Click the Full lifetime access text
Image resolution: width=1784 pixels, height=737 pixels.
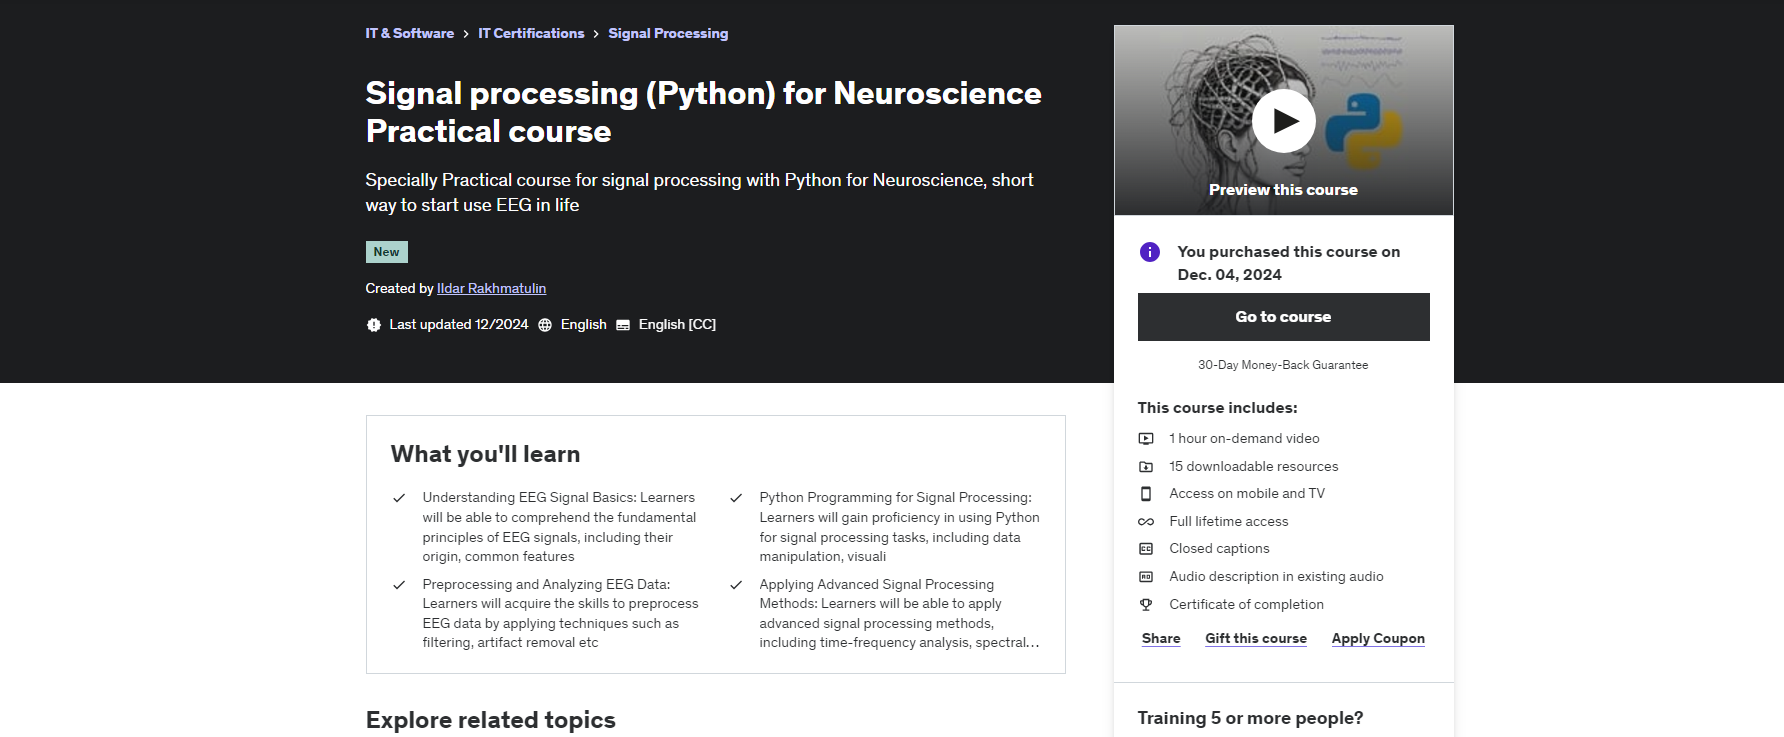coord(1228,522)
